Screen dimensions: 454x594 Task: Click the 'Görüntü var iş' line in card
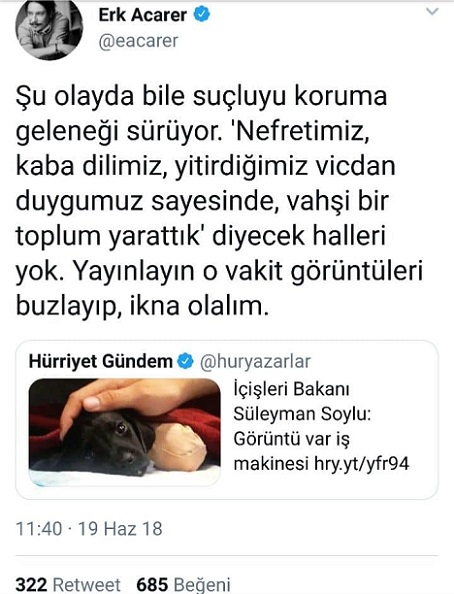(291, 439)
